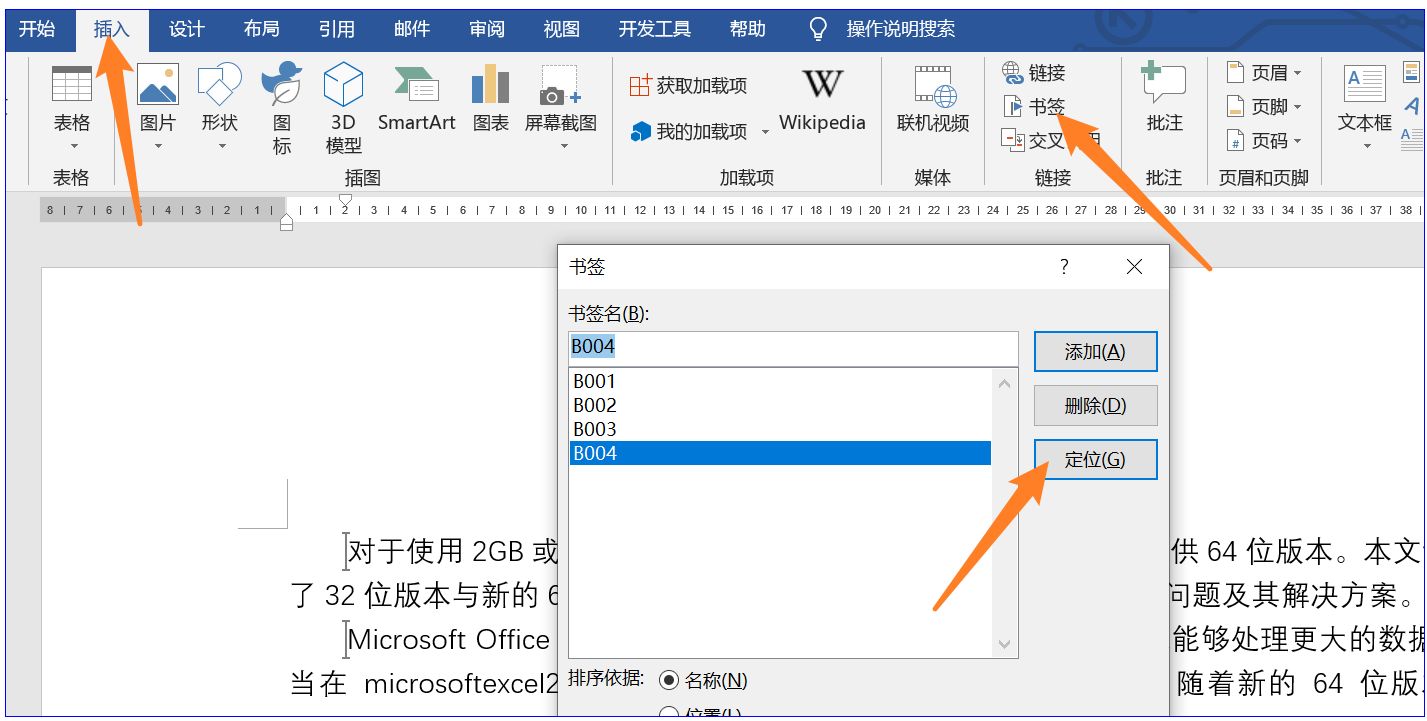
Task: Insert a picture via 图片 icon
Action: [x=157, y=86]
